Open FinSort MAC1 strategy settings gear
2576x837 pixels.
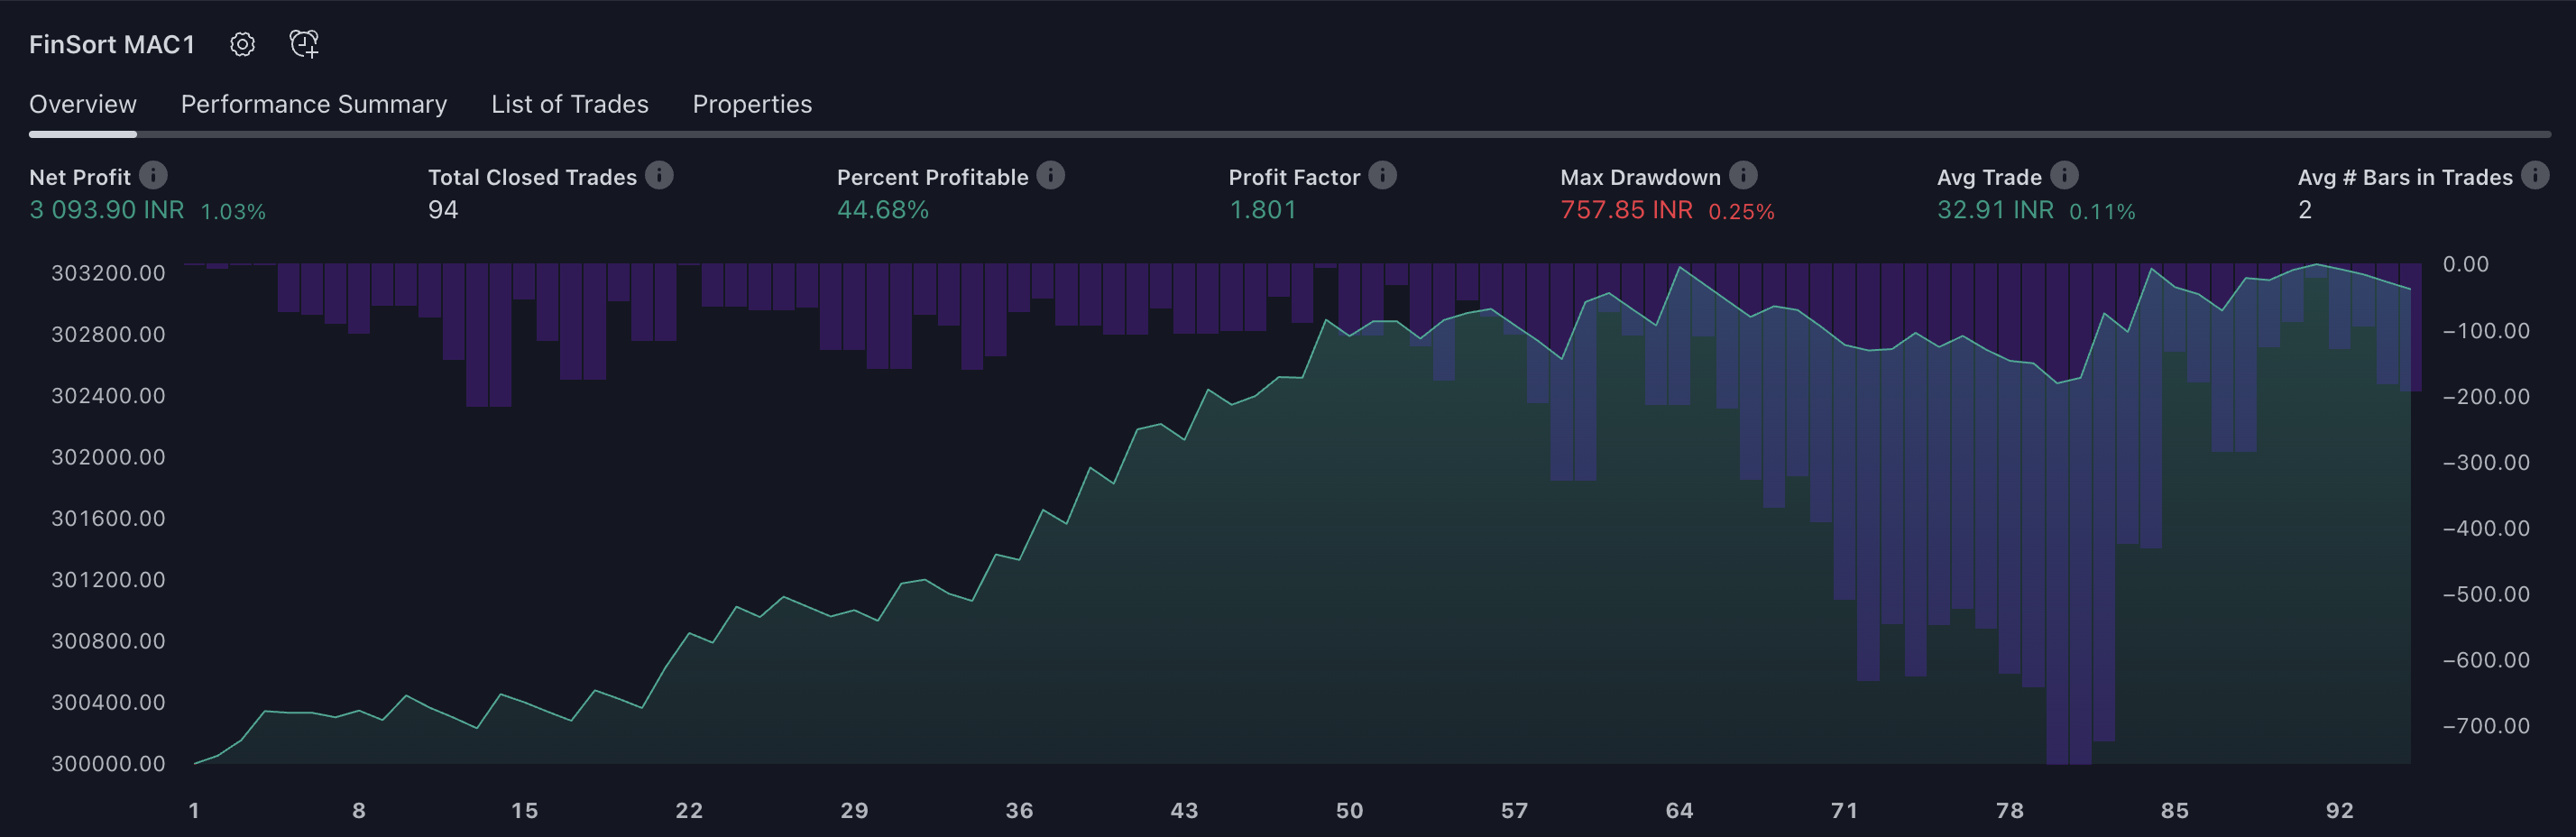click(242, 44)
